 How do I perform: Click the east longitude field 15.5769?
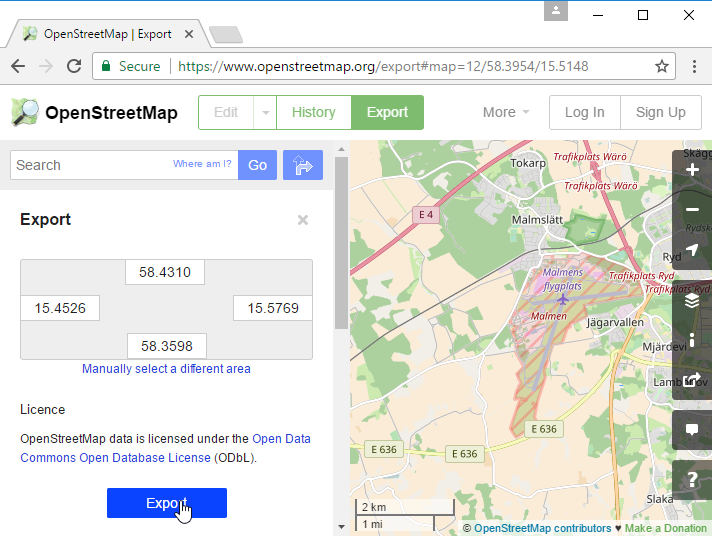coord(273,308)
